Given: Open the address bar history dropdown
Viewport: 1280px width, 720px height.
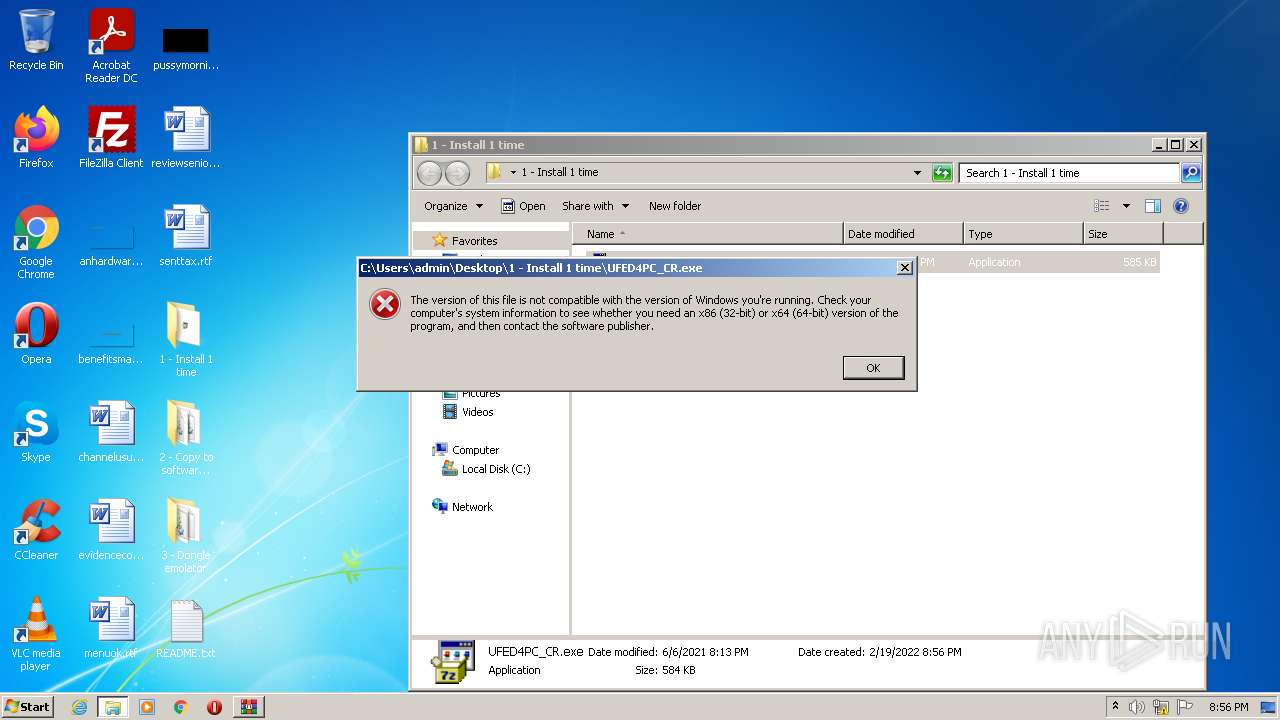Looking at the screenshot, I should pos(917,173).
